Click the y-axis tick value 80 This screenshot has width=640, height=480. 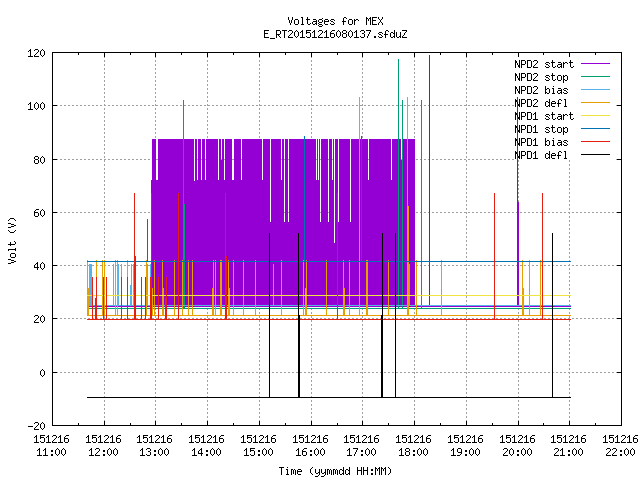tap(39, 160)
